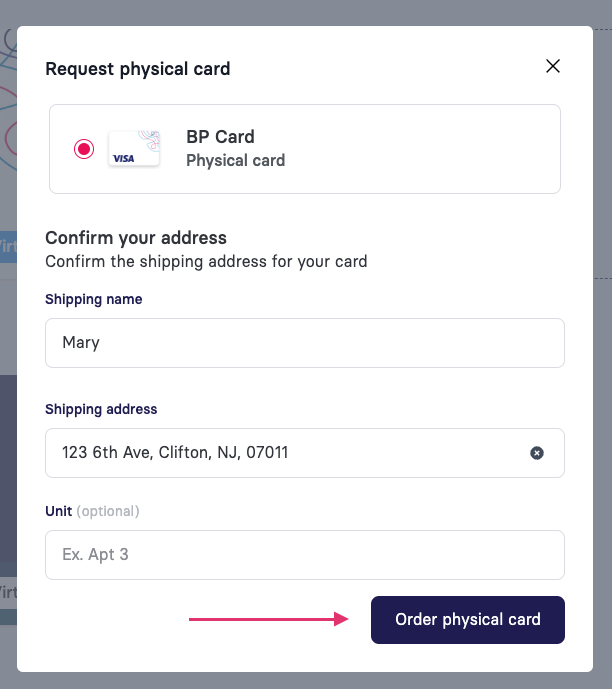Screen dimensions: 612x689
Task: Click the Visa logo on the card
Action: 123,159
